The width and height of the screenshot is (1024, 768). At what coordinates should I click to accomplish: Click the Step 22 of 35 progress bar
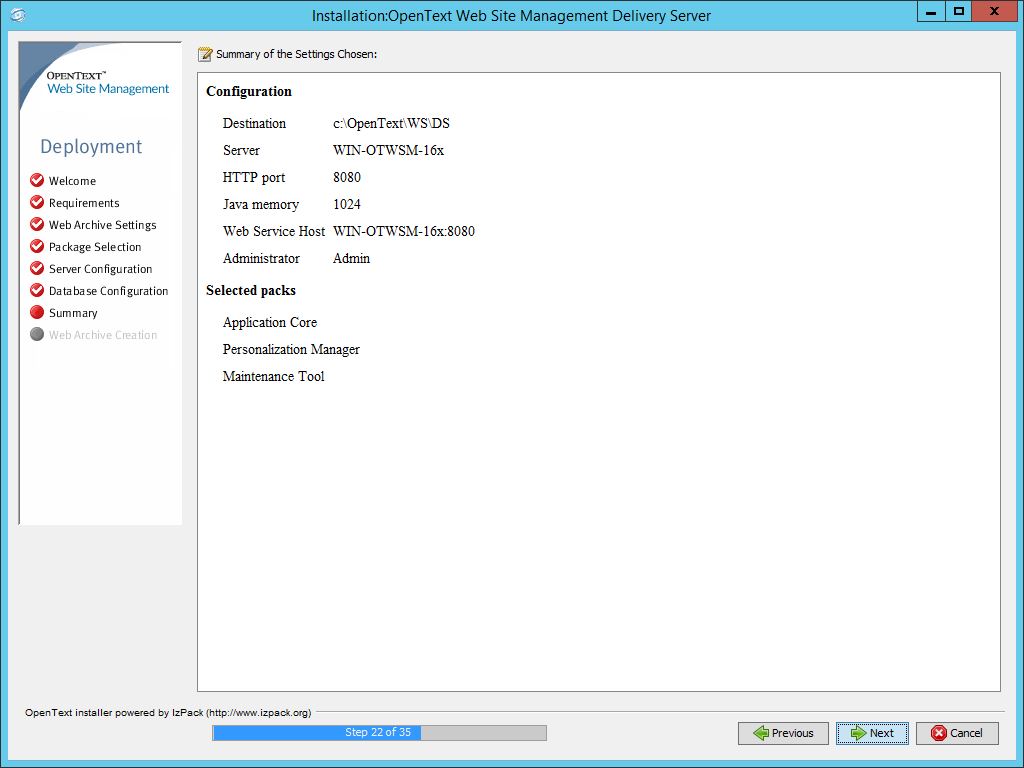pos(379,733)
